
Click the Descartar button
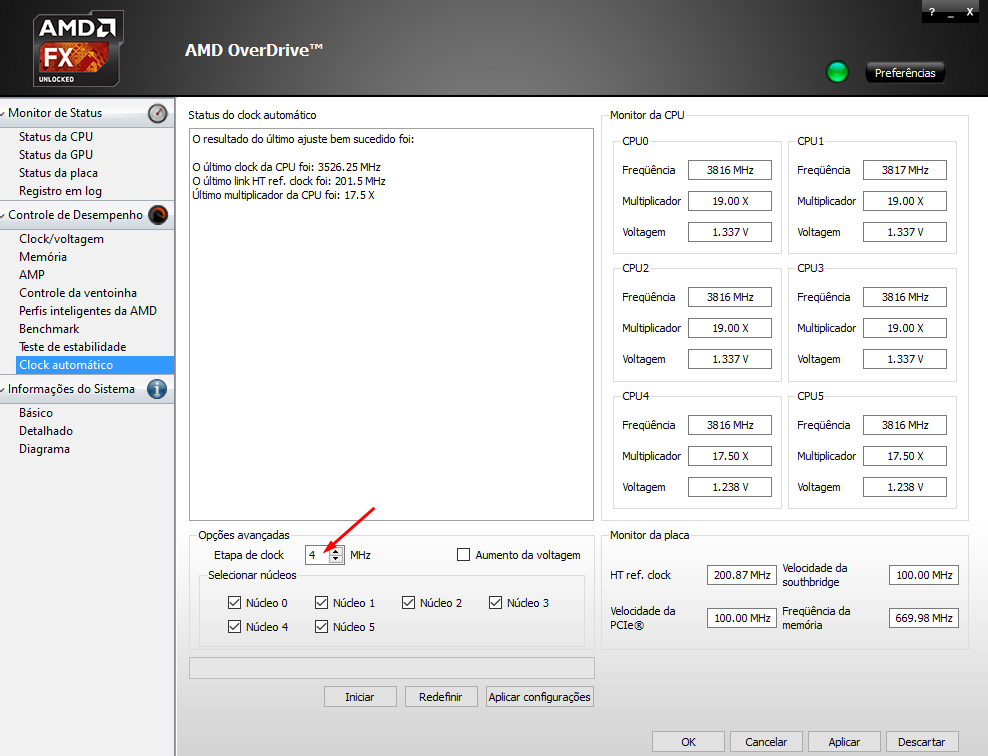click(922, 742)
